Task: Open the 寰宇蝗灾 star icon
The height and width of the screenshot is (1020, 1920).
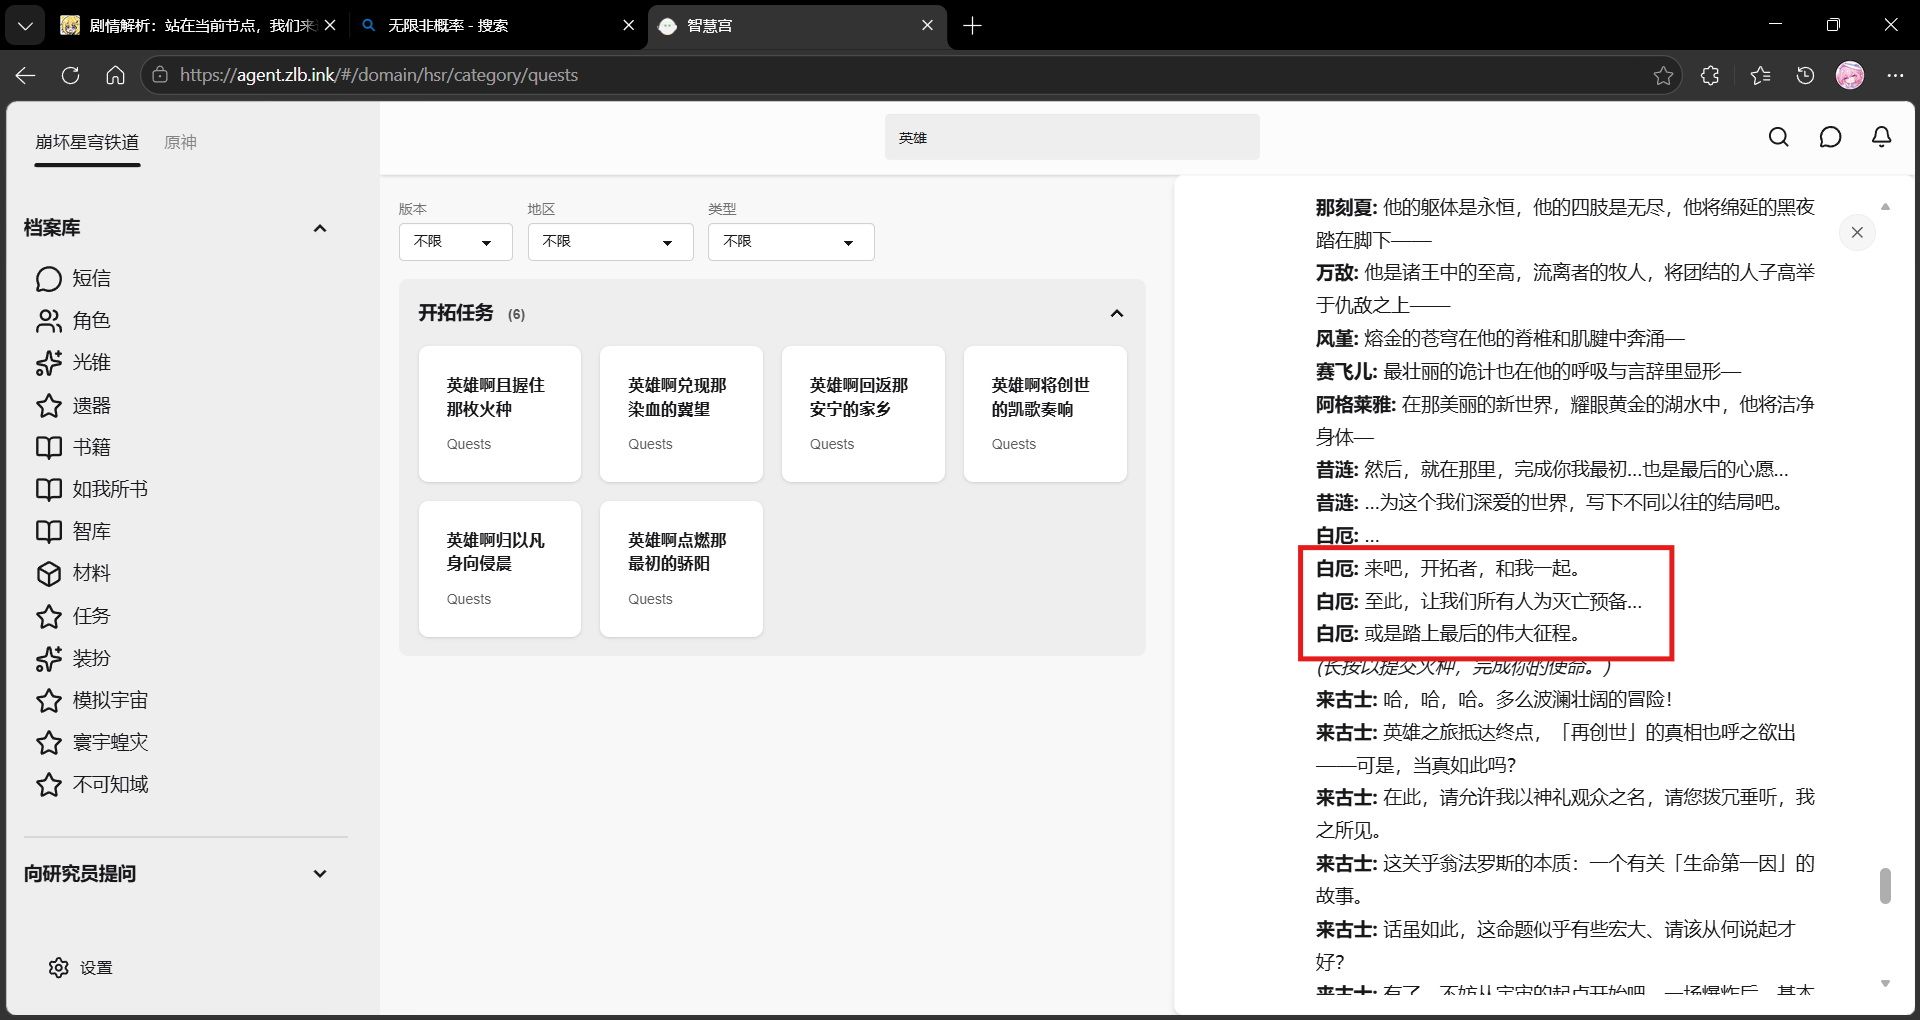Action: coord(49,743)
